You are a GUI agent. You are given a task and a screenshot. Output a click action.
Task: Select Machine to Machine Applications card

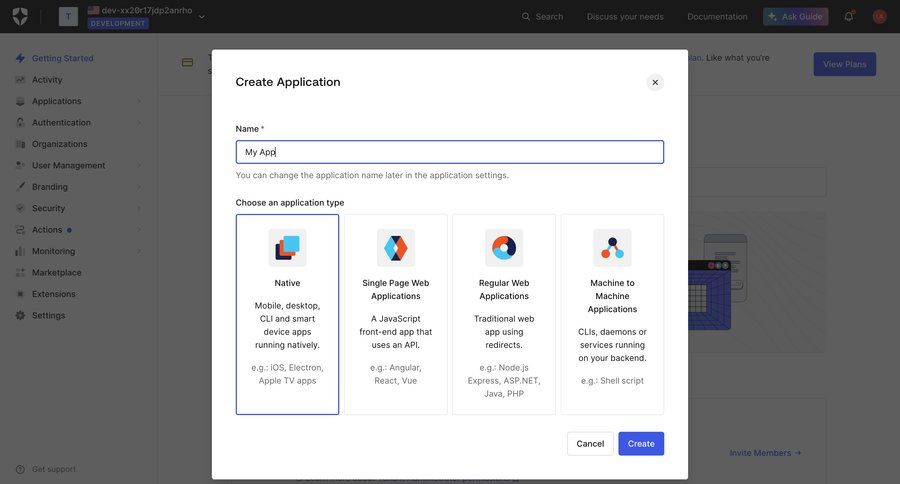tap(612, 314)
